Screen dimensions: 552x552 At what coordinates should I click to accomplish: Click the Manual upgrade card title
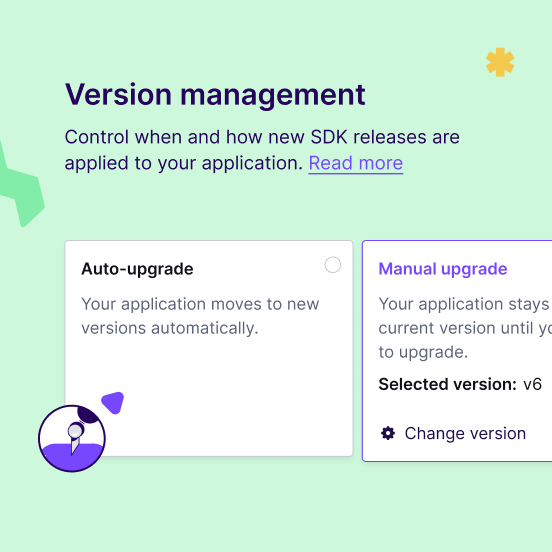[x=443, y=269]
